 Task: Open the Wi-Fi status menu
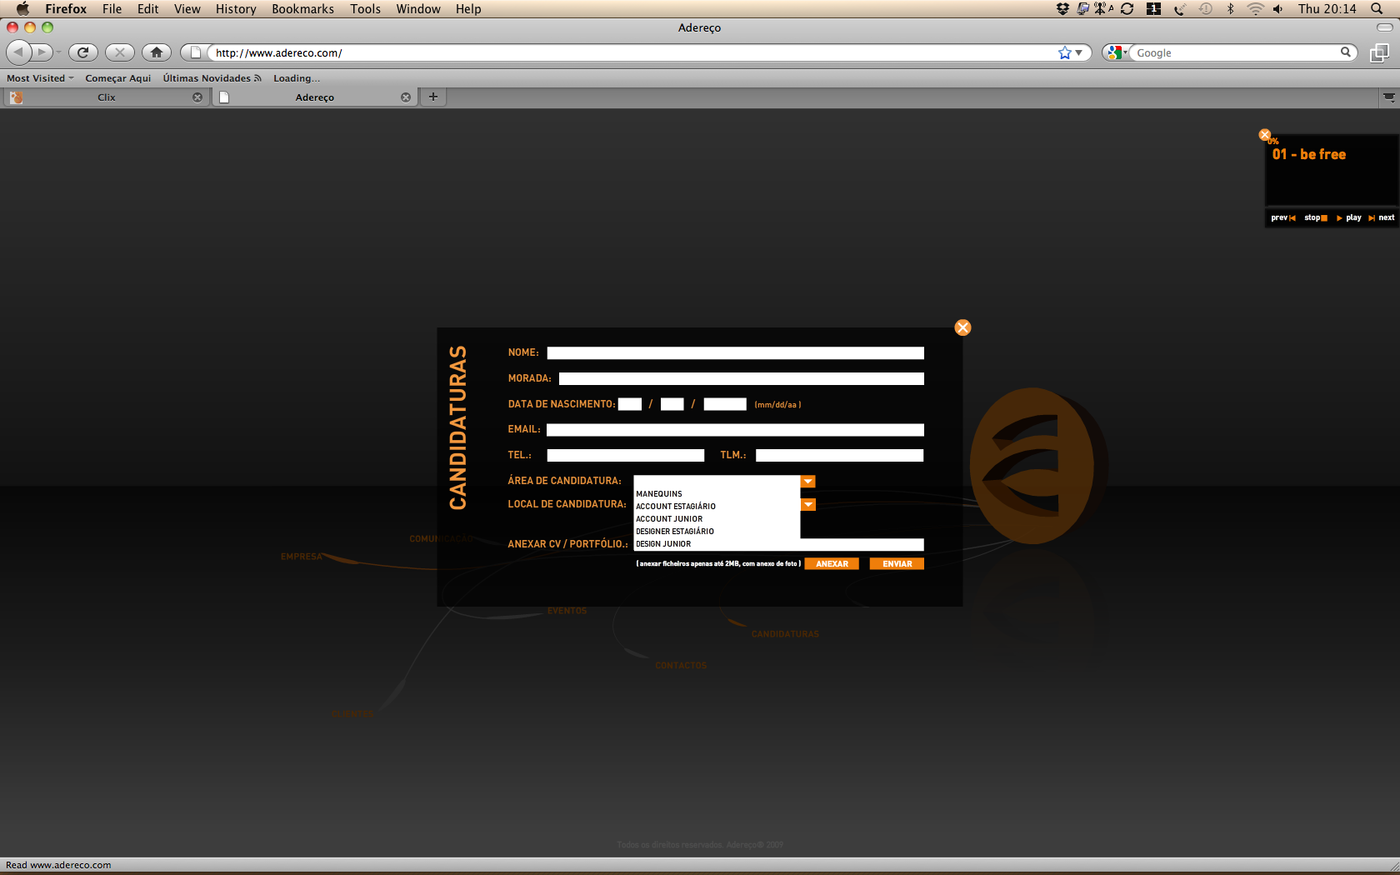tap(1255, 9)
